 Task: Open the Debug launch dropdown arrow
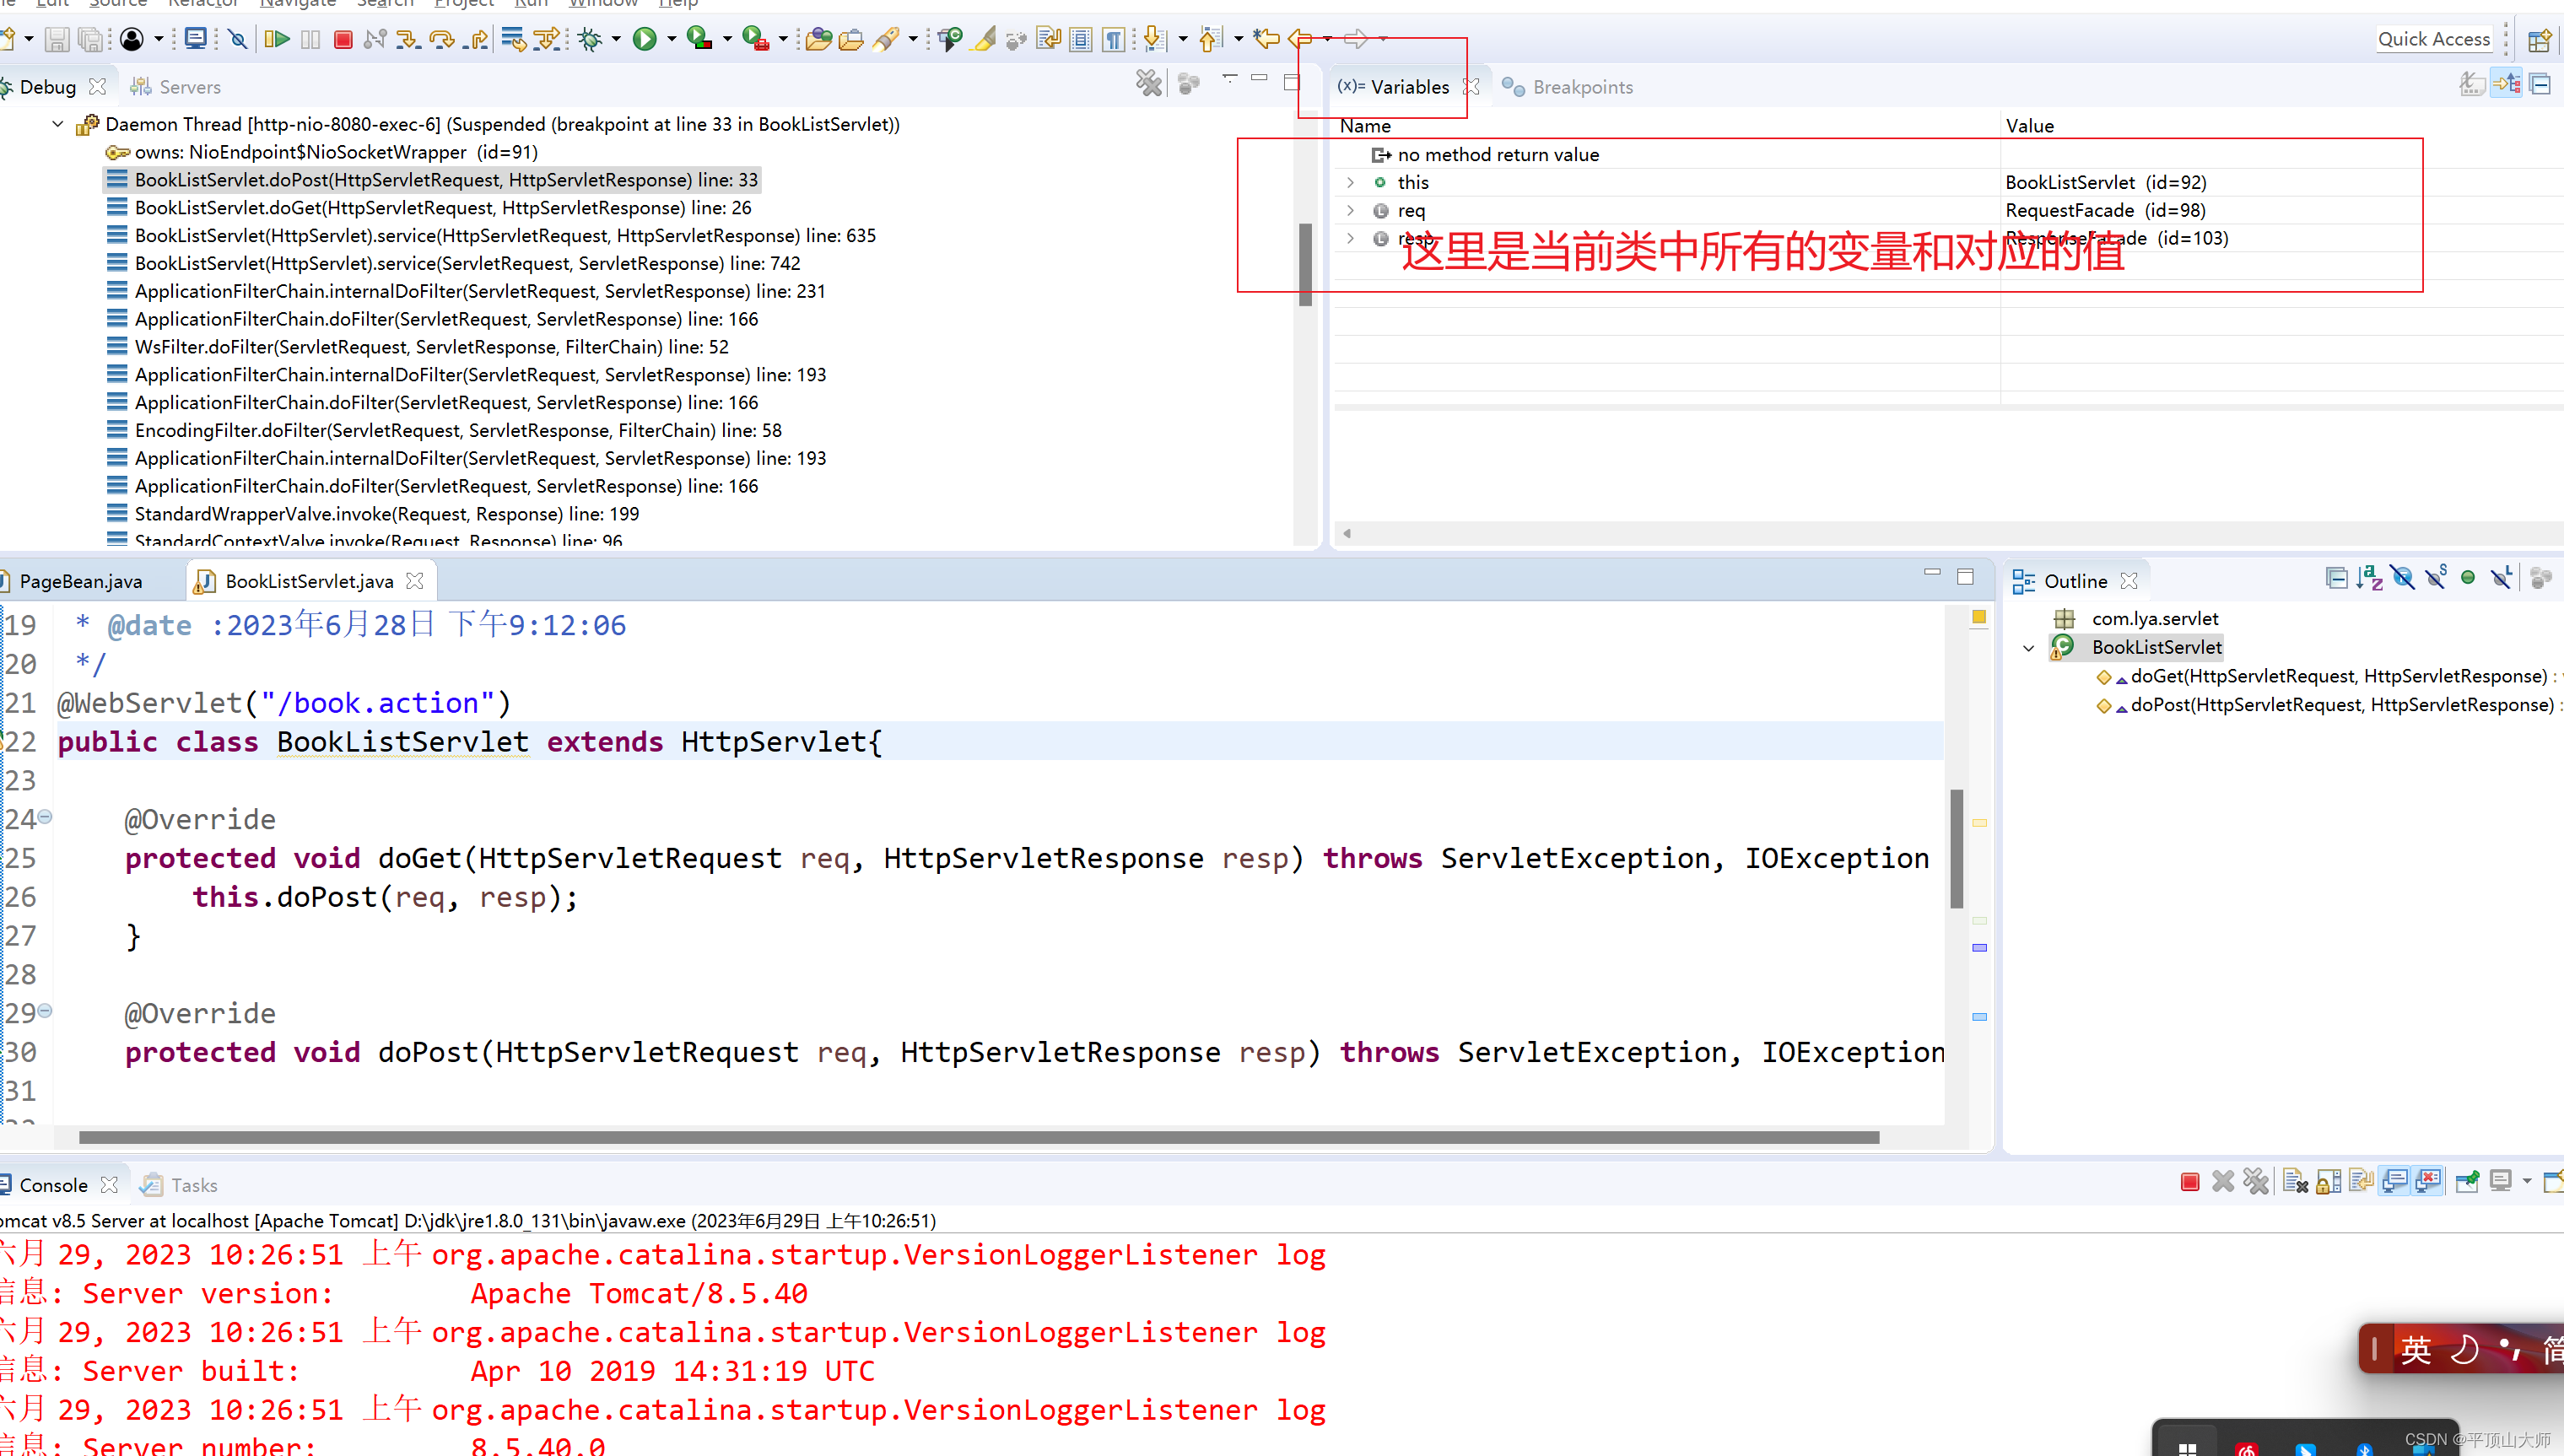[616, 39]
